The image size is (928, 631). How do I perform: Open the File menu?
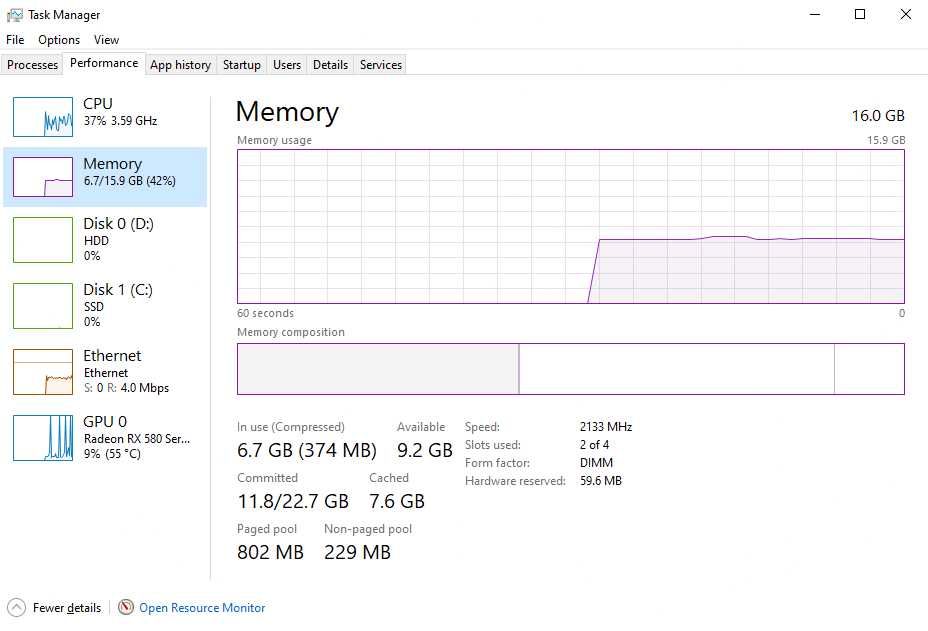(15, 40)
